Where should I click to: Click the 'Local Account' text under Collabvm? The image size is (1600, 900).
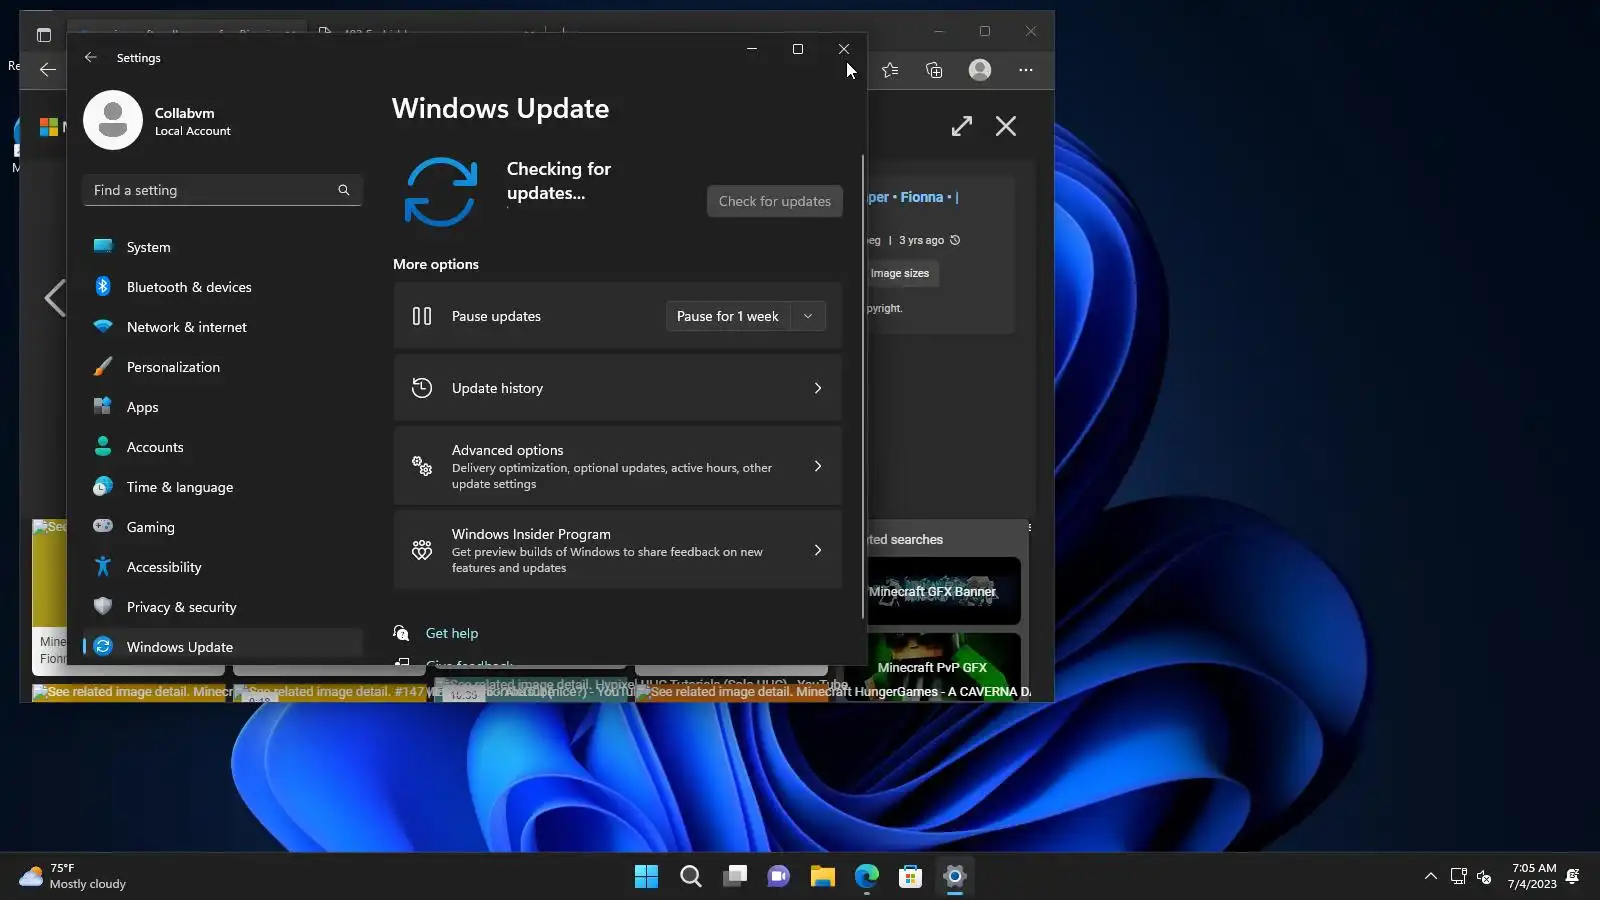[x=193, y=131]
